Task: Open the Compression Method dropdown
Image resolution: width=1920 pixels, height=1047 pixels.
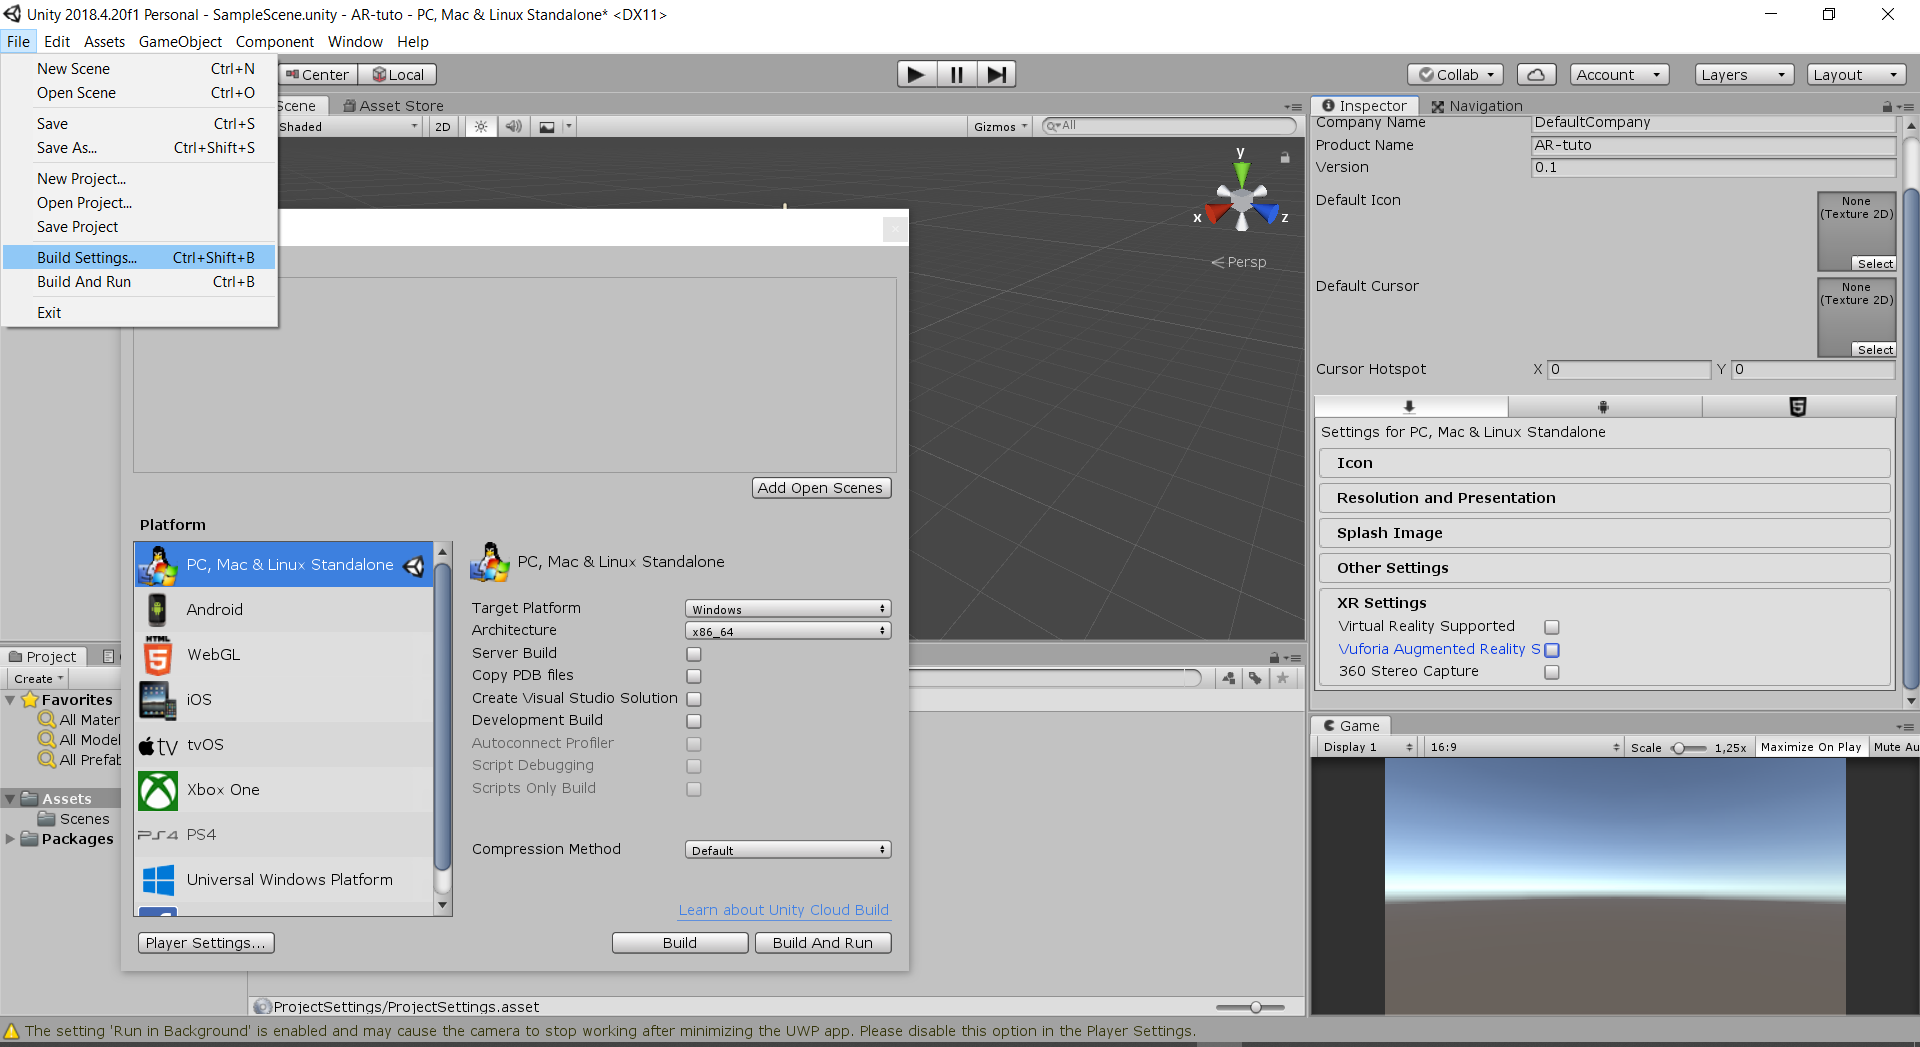Action: [787, 850]
